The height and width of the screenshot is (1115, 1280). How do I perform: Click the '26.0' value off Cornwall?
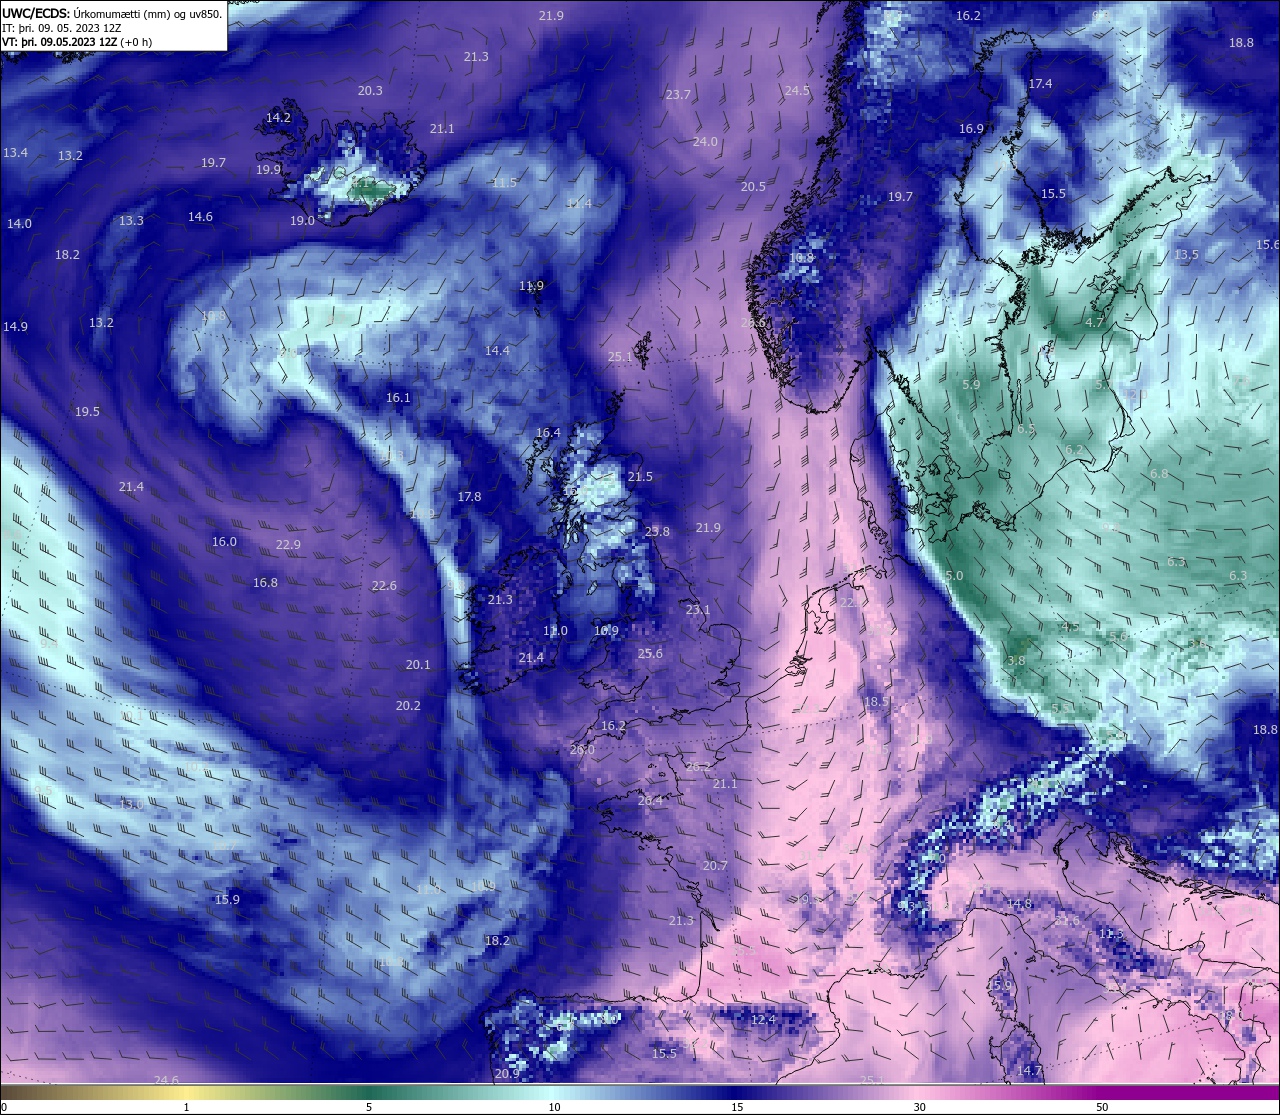pyautogui.click(x=582, y=750)
